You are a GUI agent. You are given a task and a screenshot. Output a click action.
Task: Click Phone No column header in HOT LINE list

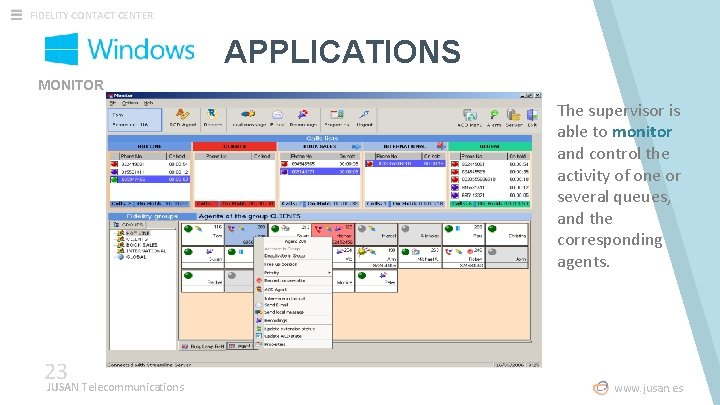(143, 156)
